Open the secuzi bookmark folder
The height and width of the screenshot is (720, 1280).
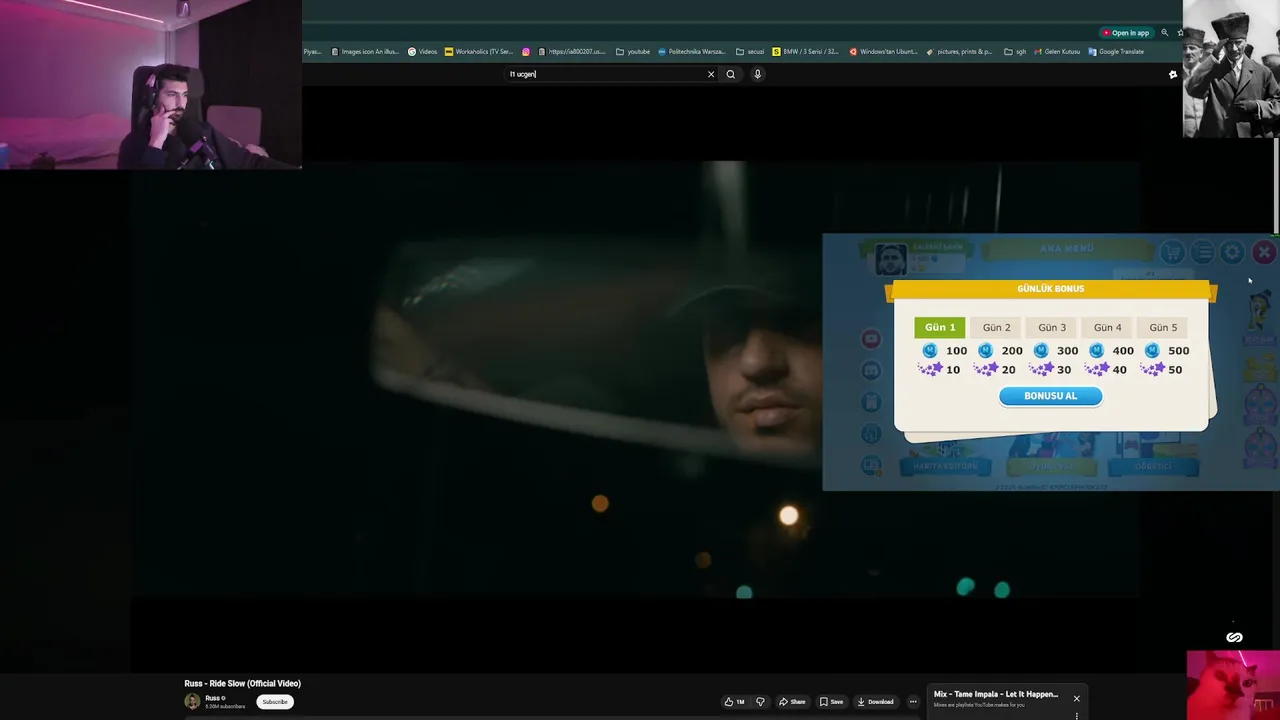pyautogui.click(x=750, y=52)
